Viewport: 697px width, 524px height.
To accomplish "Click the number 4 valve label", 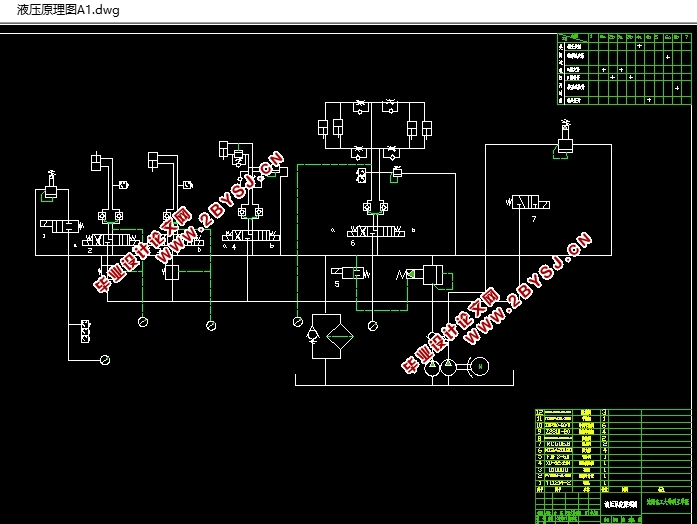I will click(234, 247).
